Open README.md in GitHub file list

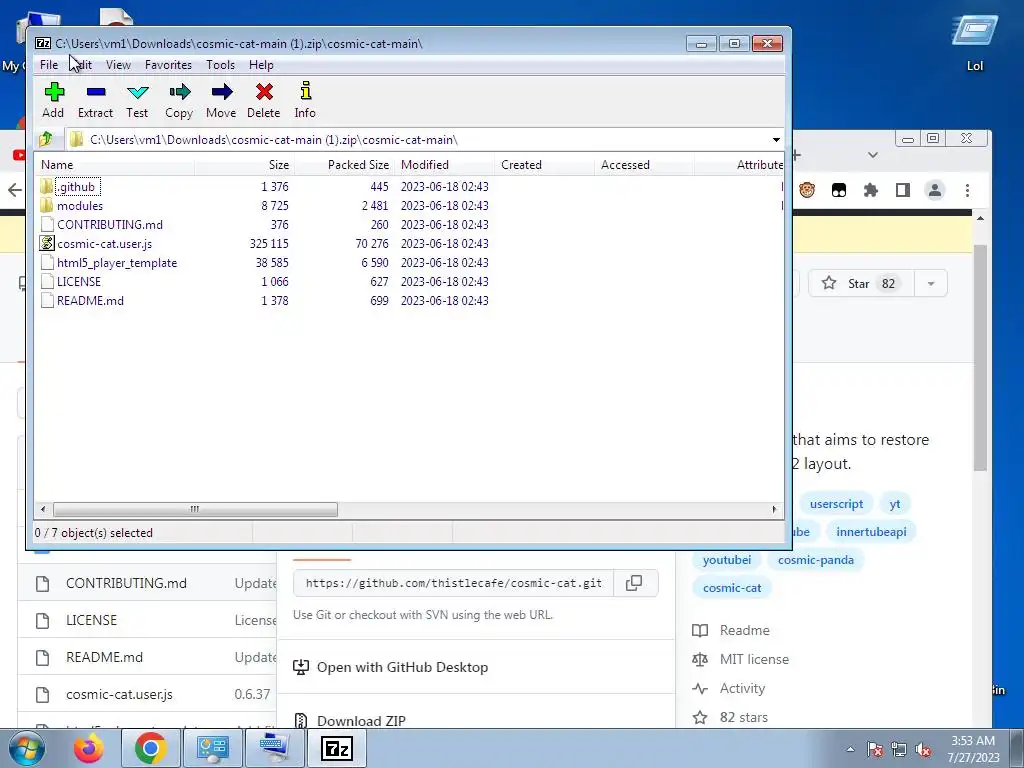point(104,657)
